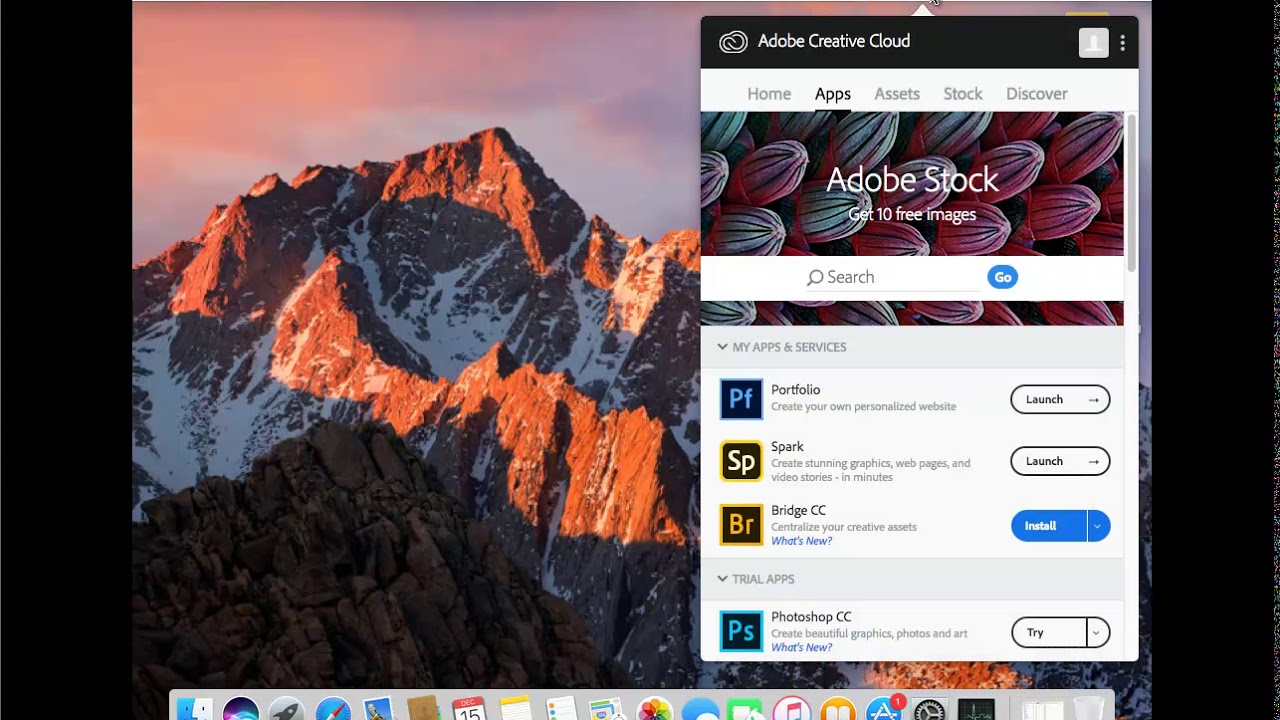Image resolution: width=1280 pixels, height=720 pixels.
Task: Open App Store from the Dock
Action: coord(884,708)
